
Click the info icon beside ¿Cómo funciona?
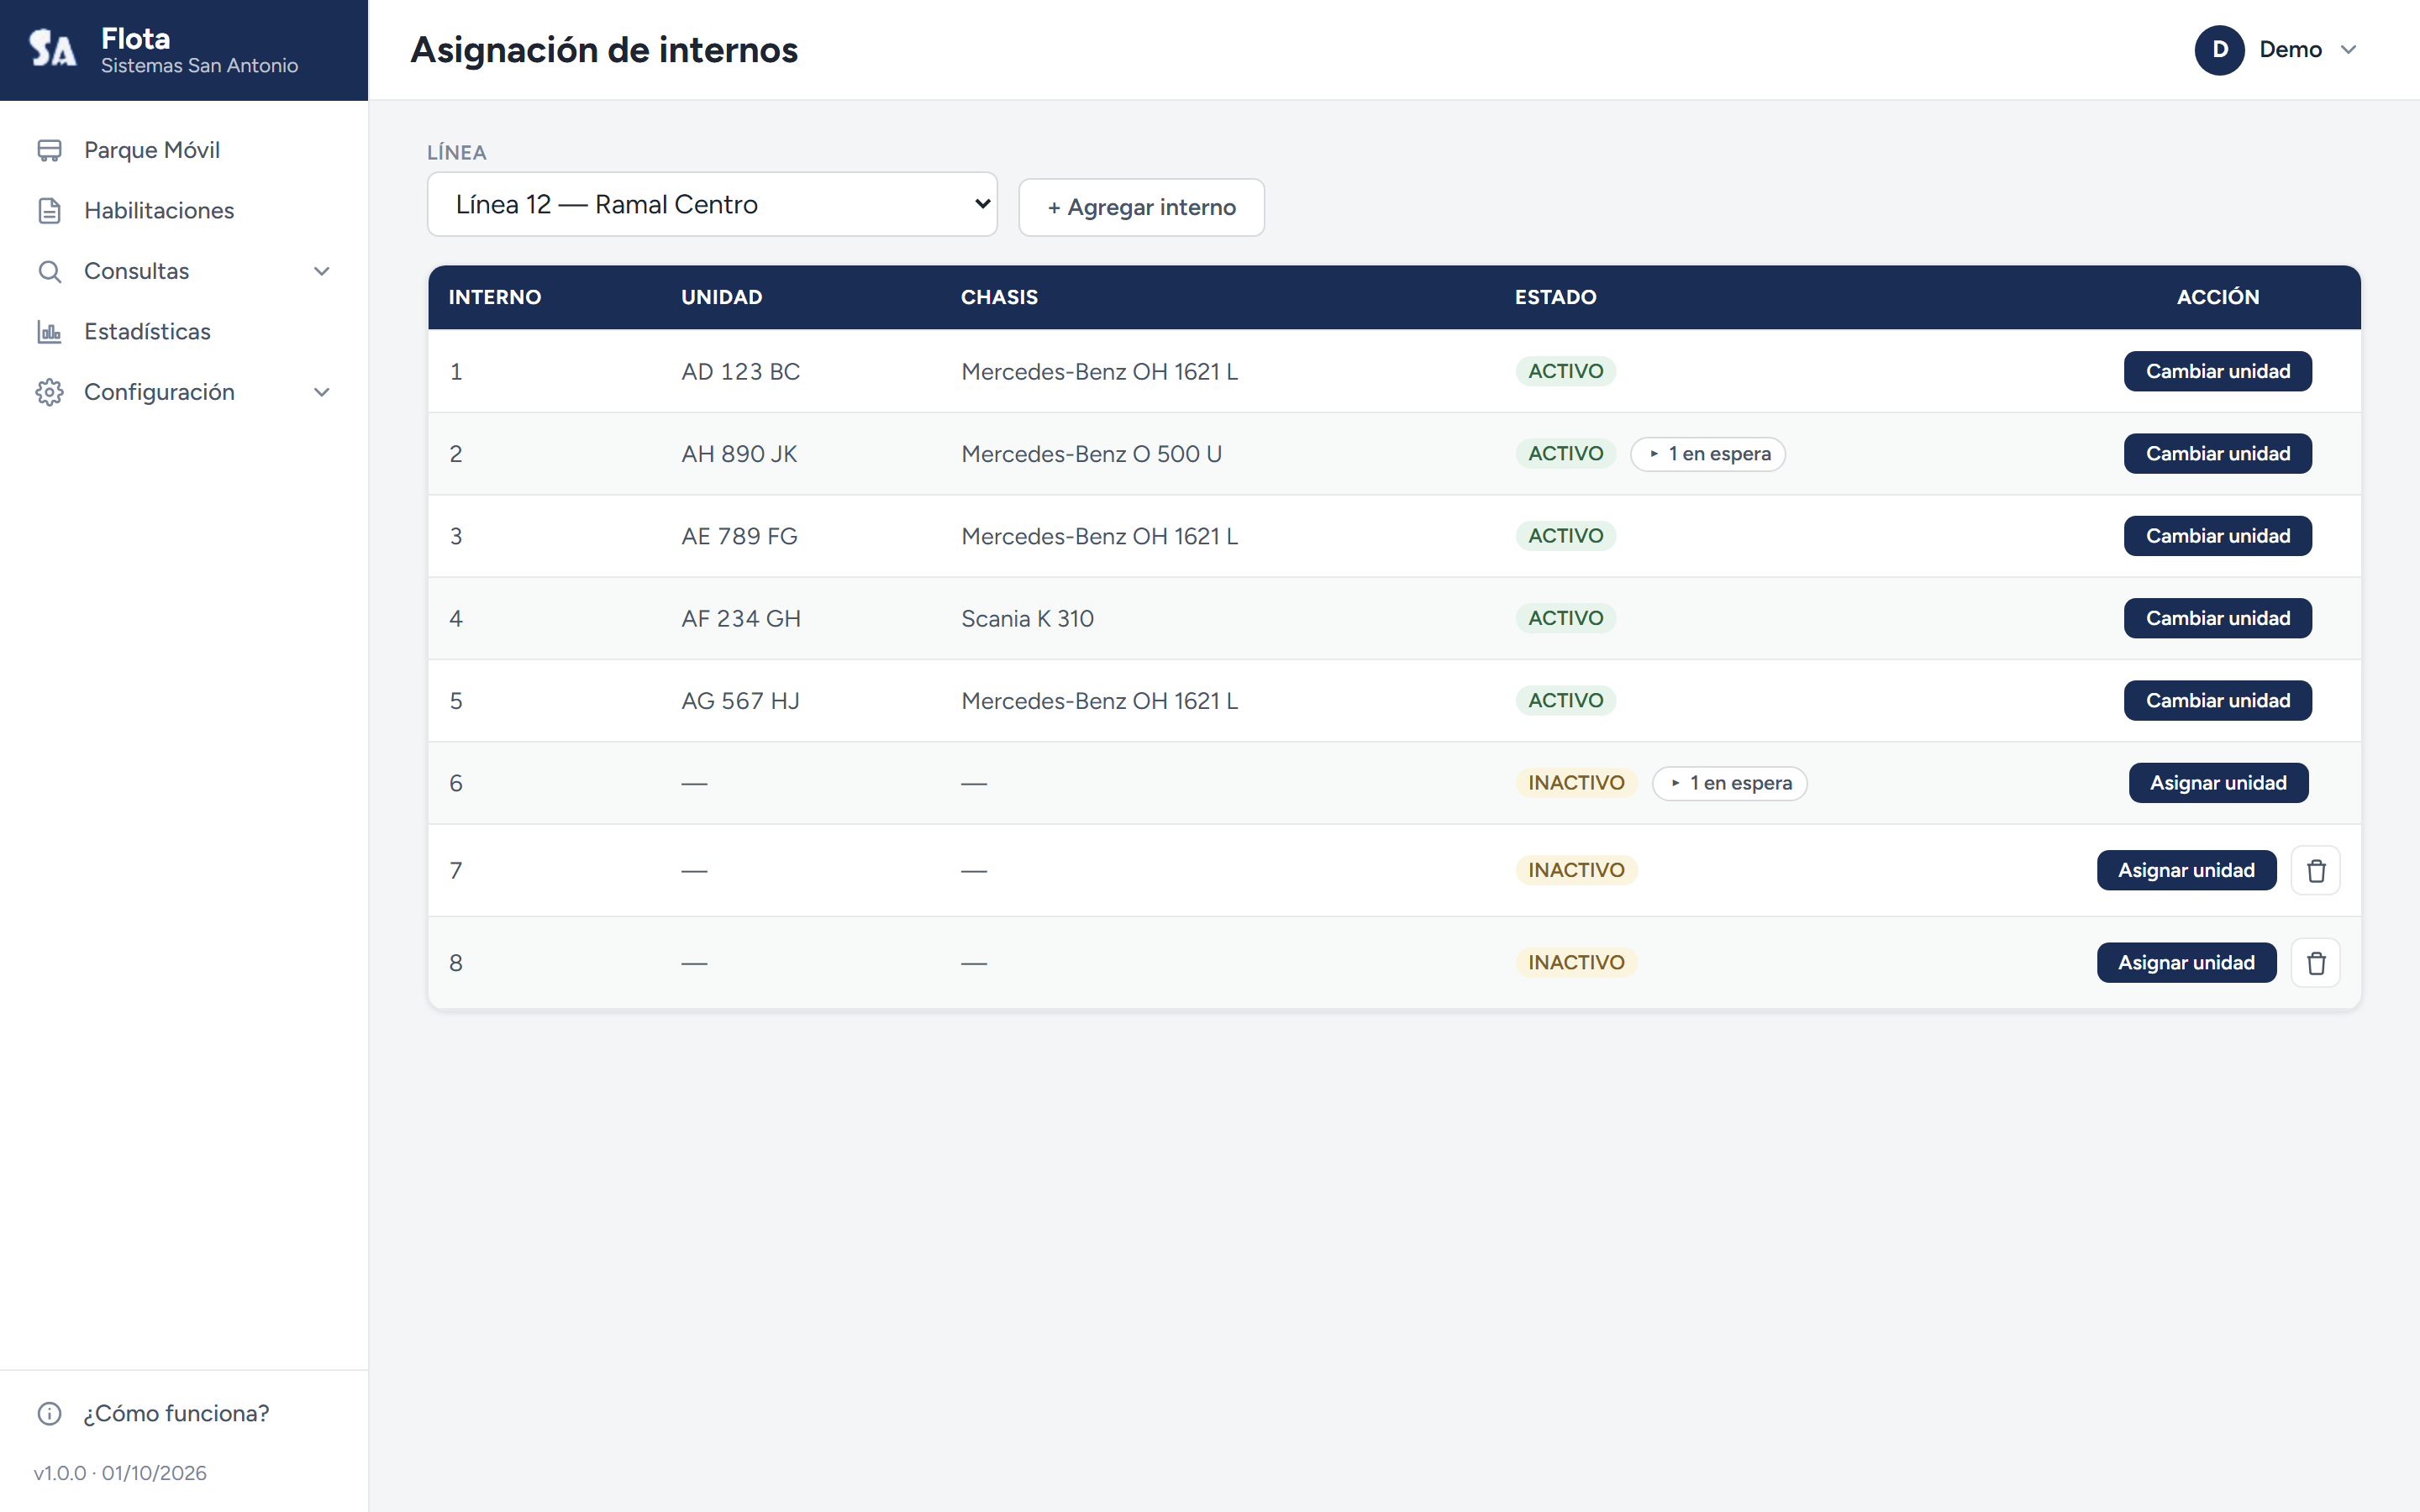pyautogui.click(x=49, y=1413)
